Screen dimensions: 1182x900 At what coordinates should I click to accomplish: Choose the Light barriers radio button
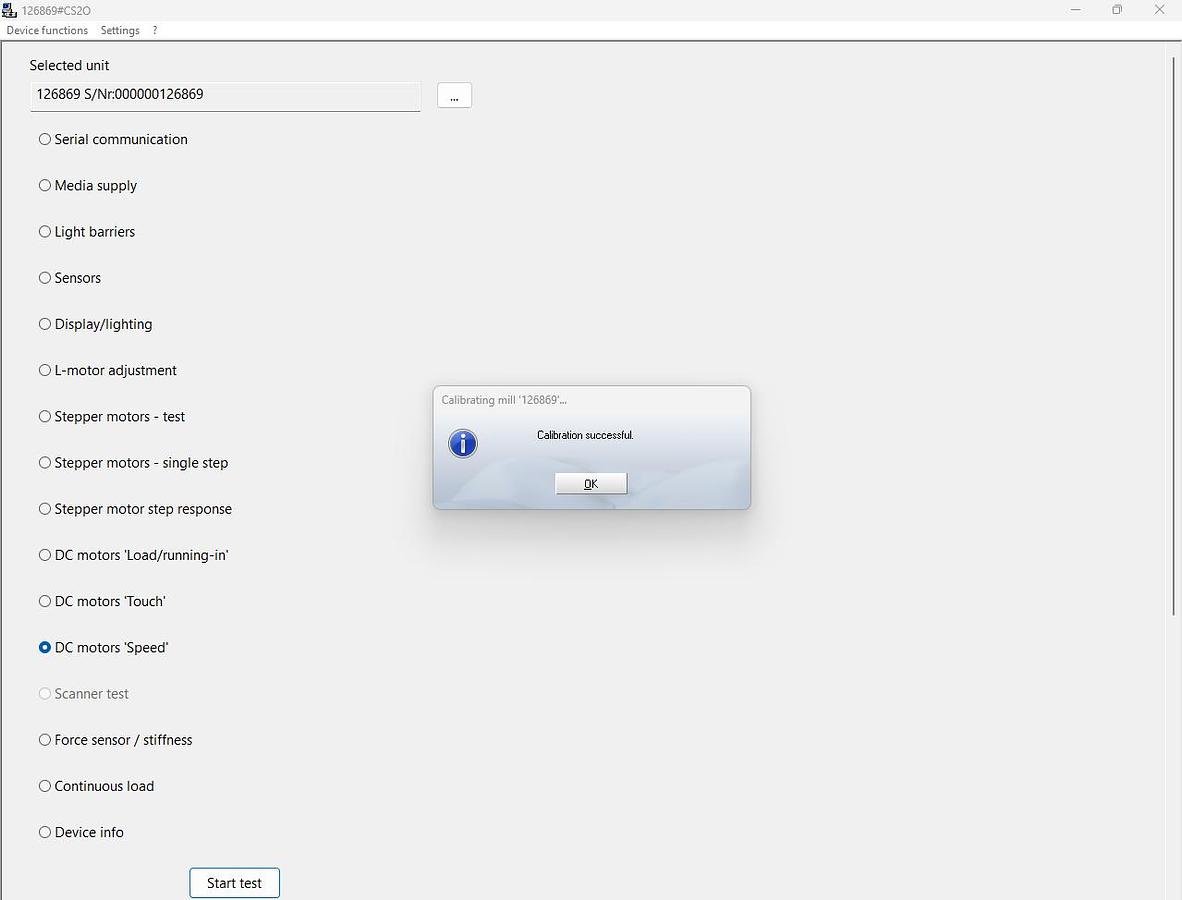pos(45,232)
